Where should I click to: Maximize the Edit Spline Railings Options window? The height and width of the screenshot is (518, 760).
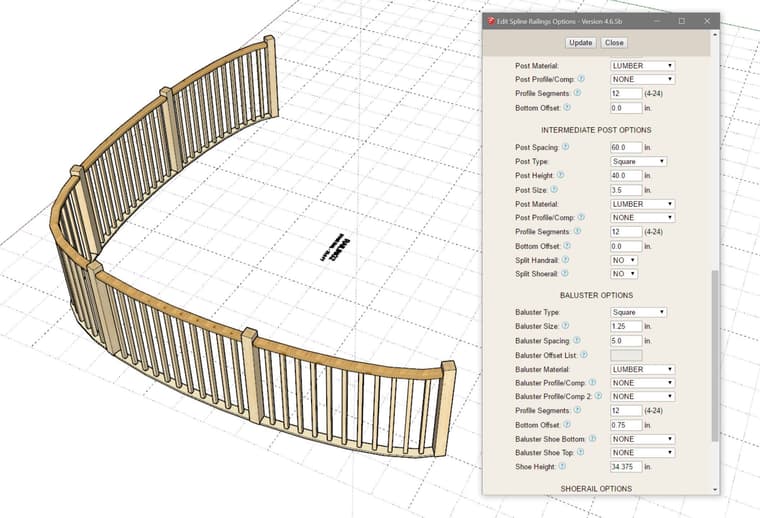tap(682, 21)
